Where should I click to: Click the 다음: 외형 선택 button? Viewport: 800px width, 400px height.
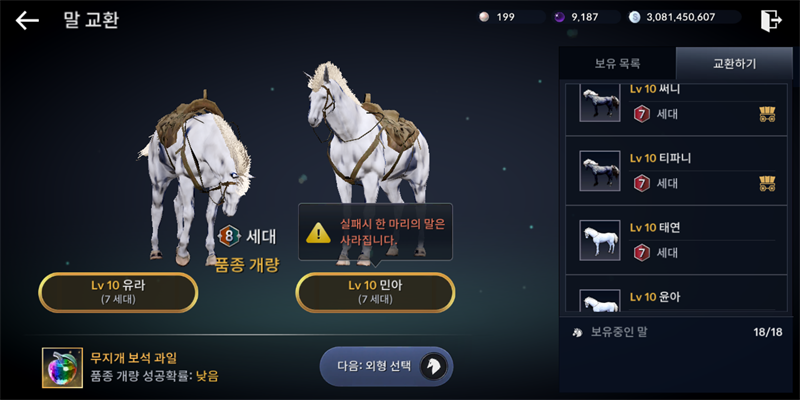point(386,366)
